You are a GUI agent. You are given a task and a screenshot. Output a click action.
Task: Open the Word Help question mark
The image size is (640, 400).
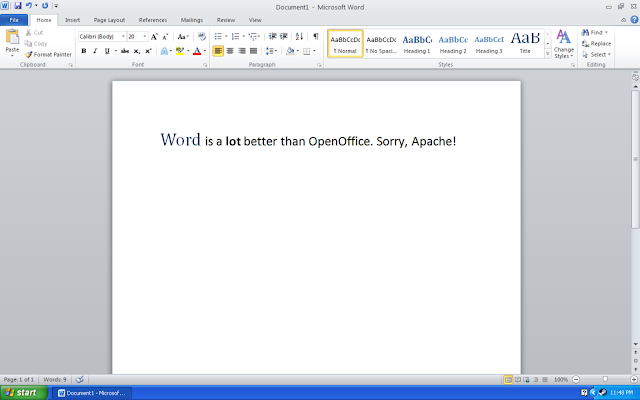tap(634, 20)
